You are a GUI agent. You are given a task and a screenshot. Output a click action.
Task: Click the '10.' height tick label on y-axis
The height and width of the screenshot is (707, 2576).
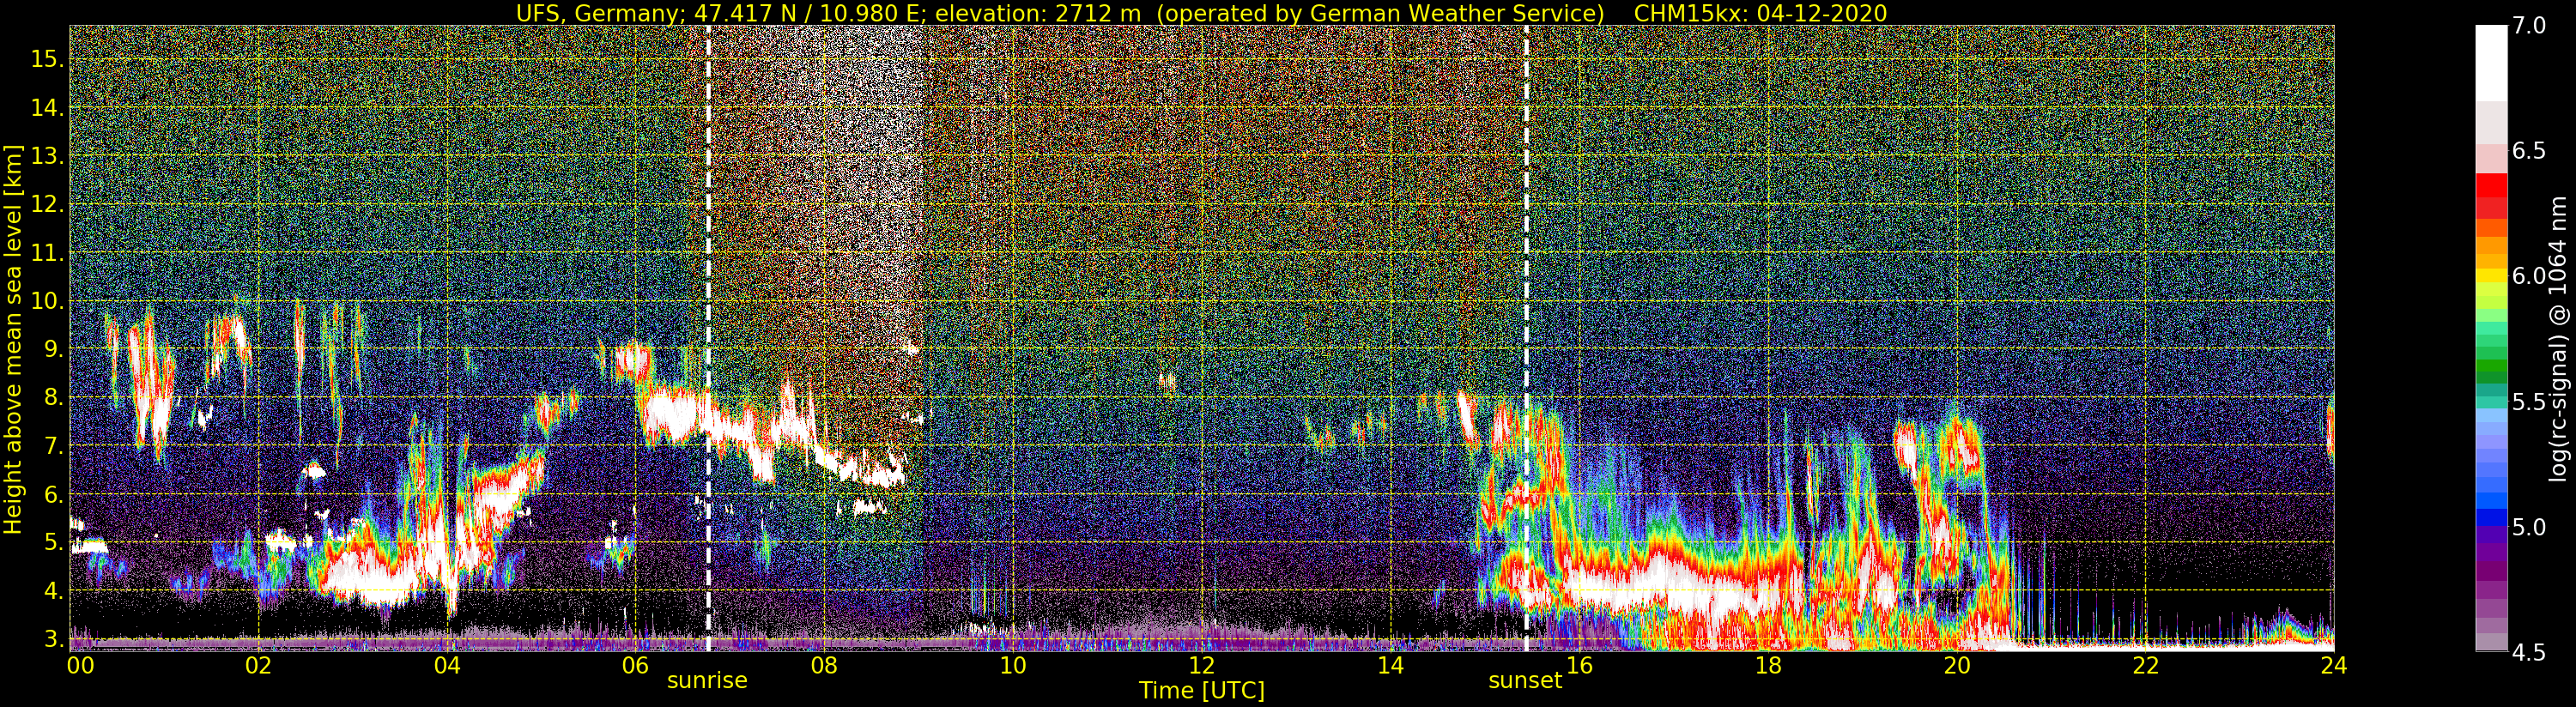[47, 301]
